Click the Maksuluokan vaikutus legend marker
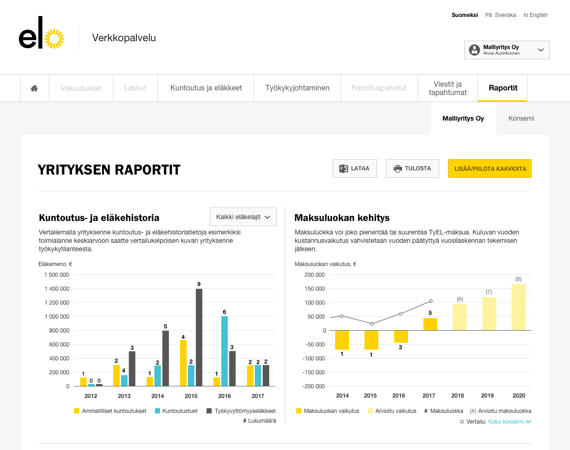The image size is (570, 450). point(298,411)
